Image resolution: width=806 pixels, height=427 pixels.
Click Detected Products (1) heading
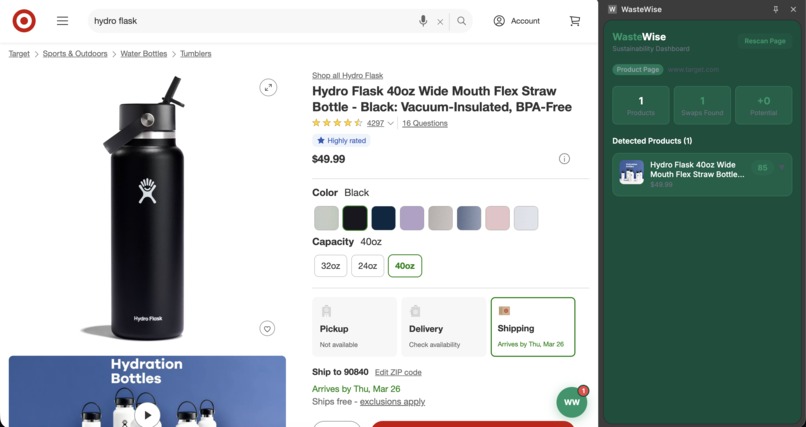click(x=652, y=141)
